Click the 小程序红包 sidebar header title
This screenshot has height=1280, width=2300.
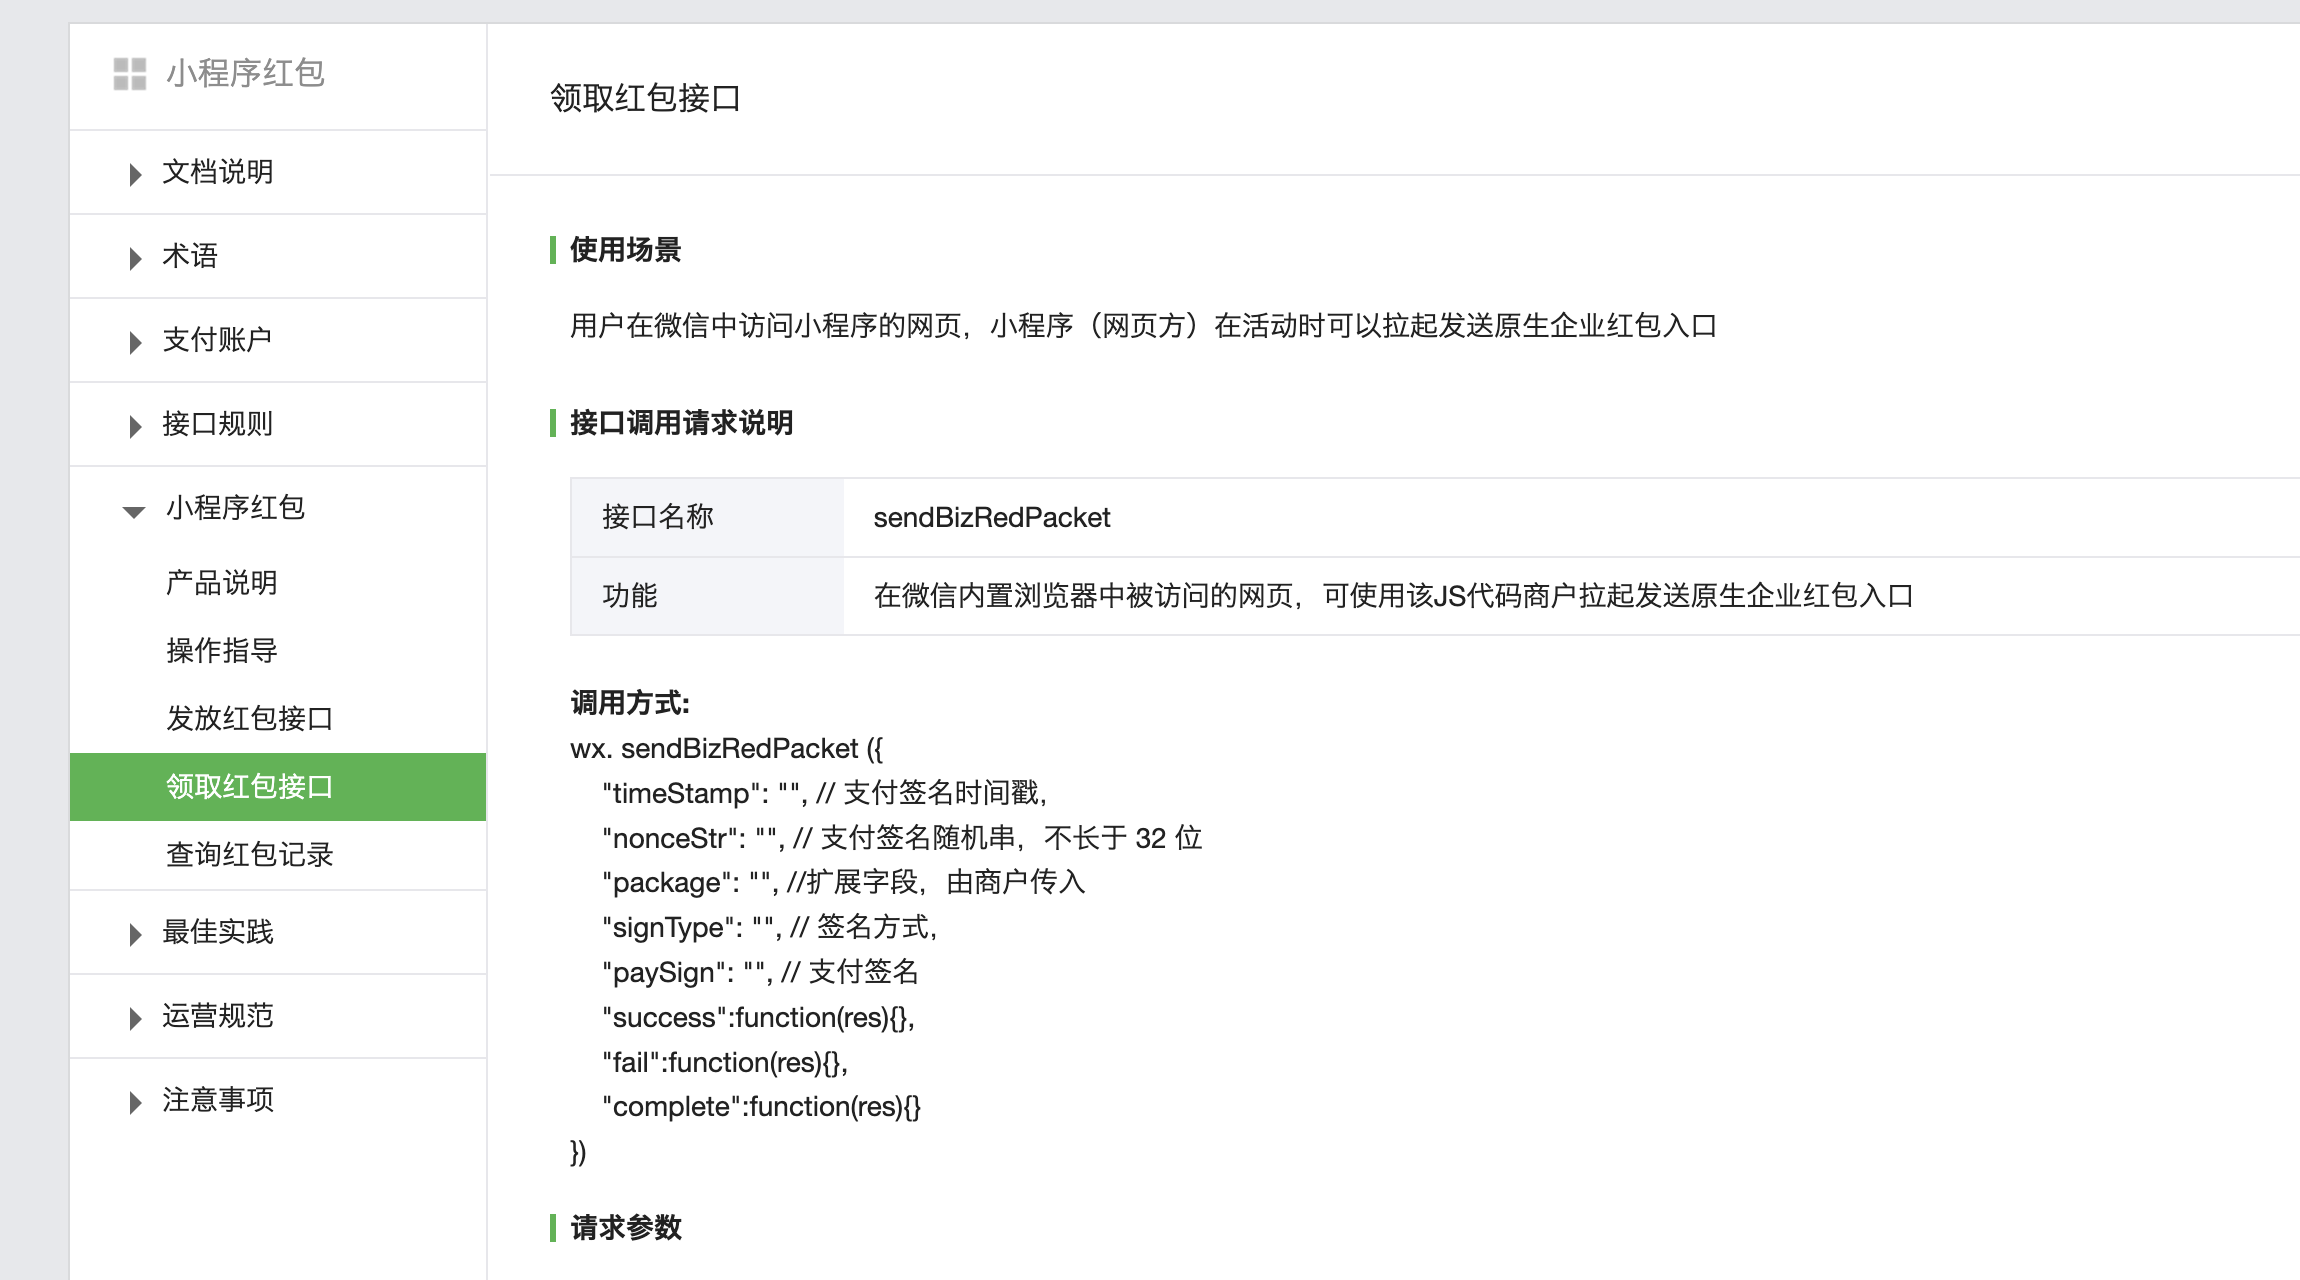(x=245, y=73)
